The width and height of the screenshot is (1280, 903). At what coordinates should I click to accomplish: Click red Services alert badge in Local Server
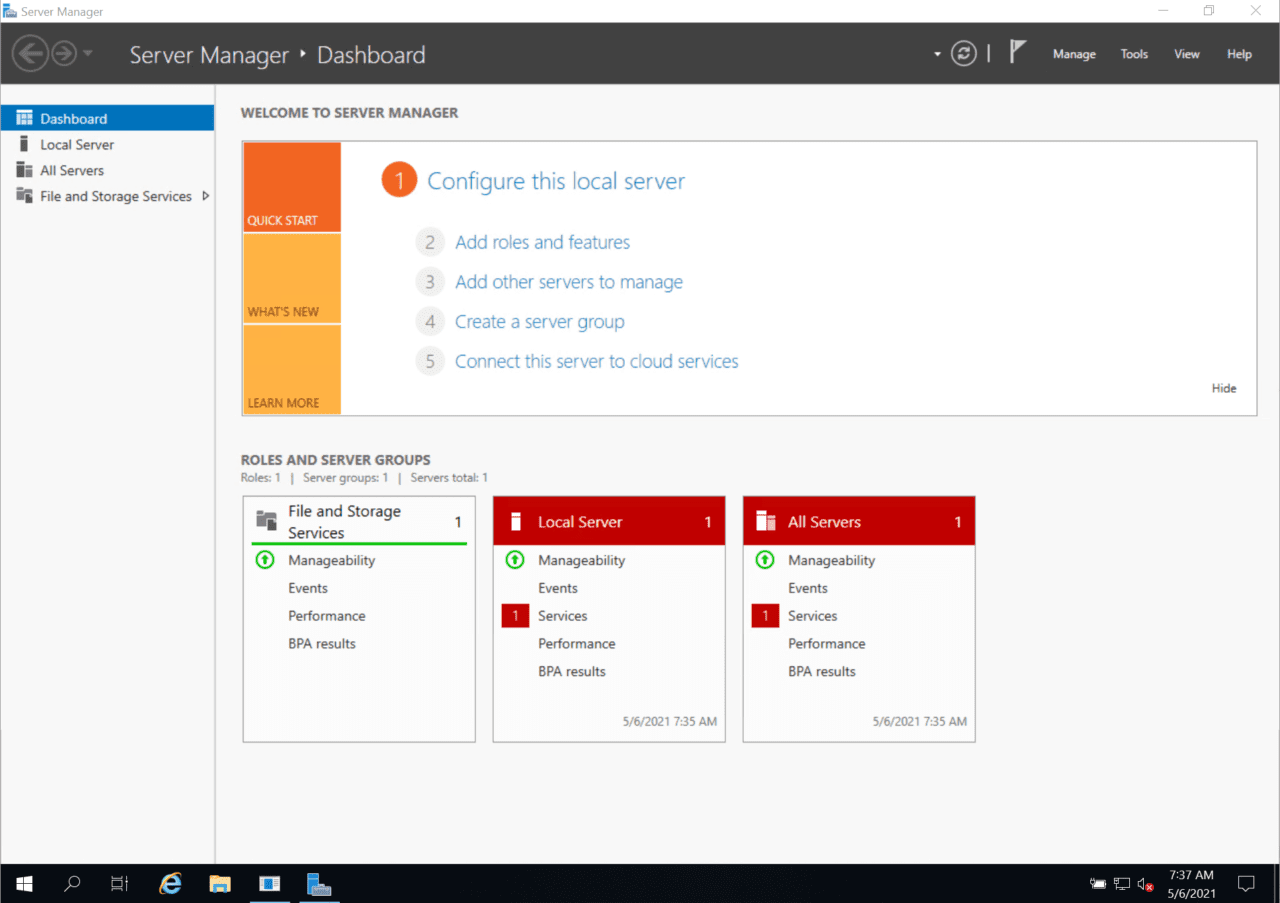tap(515, 616)
